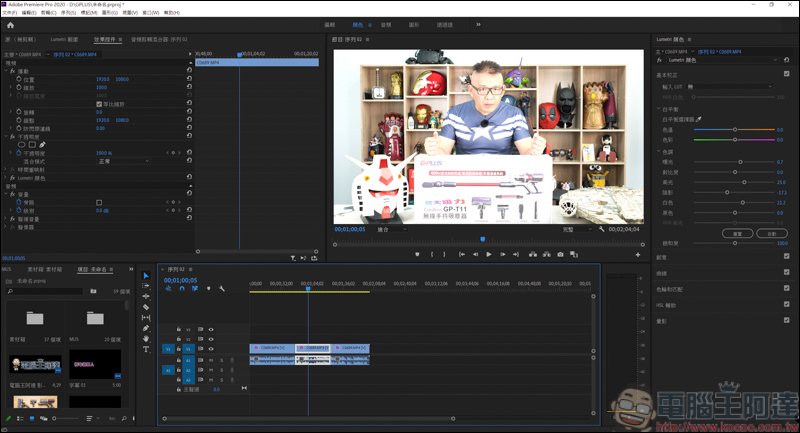Disable the Basic Correction checkbox
Viewport: 800px width, 433px height.
[x=788, y=75]
